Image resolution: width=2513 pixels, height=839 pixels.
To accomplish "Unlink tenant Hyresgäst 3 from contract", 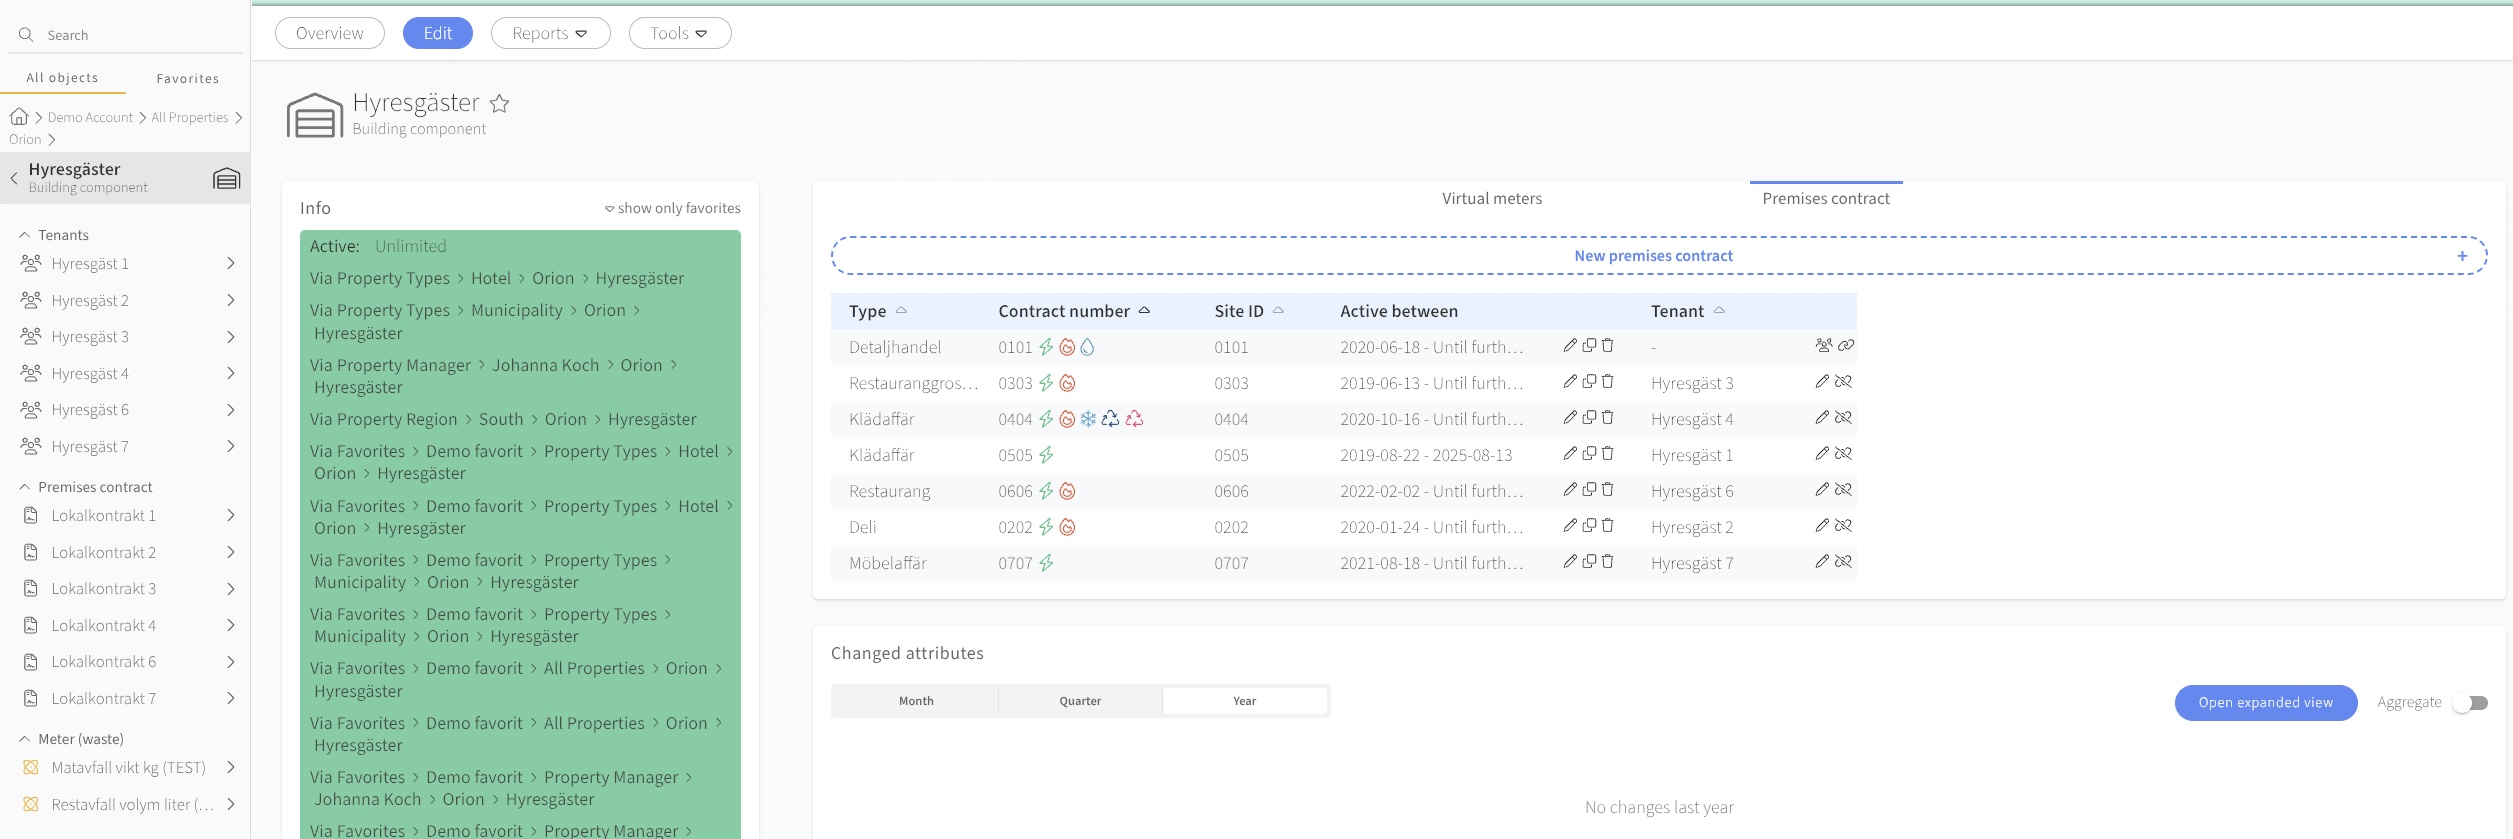I will coord(1844,382).
